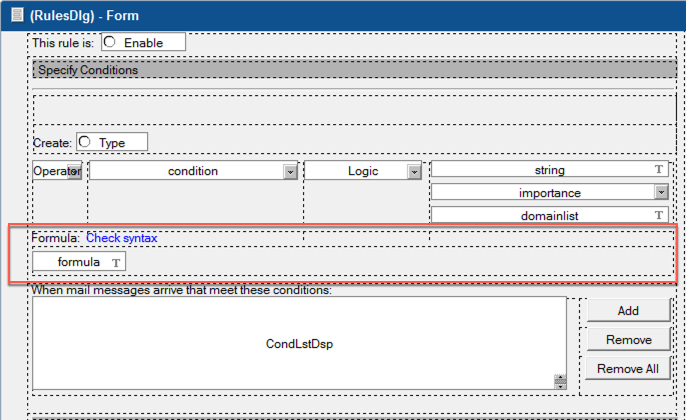Click the Remove button
The height and width of the screenshot is (420, 686).
tap(628, 340)
